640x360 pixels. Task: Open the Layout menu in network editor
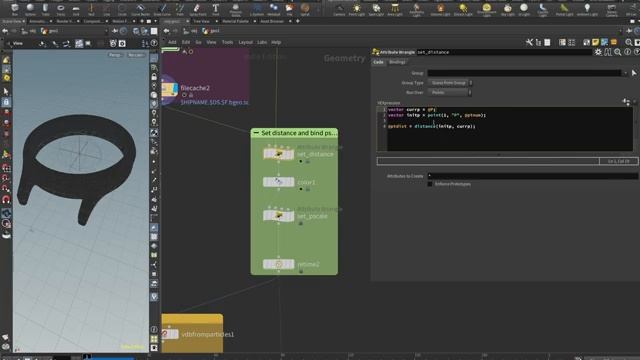click(x=245, y=42)
